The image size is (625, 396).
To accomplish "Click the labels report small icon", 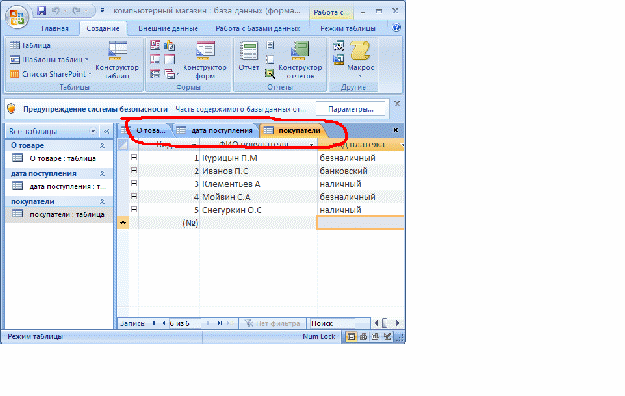I will click(270, 45).
